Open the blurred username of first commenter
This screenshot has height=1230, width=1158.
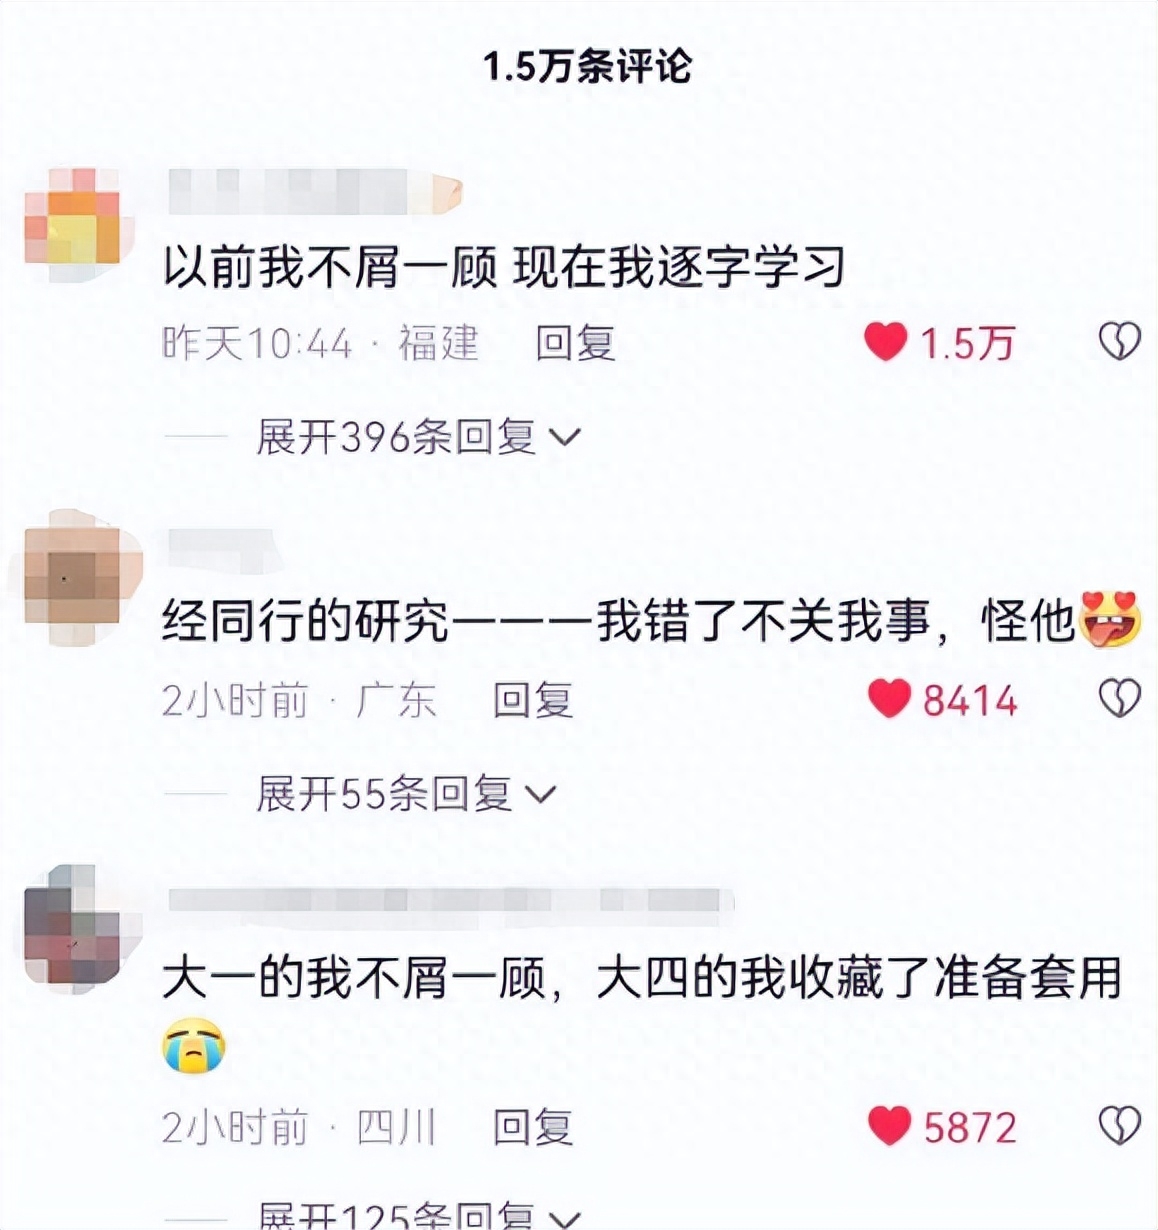(x=315, y=192)
